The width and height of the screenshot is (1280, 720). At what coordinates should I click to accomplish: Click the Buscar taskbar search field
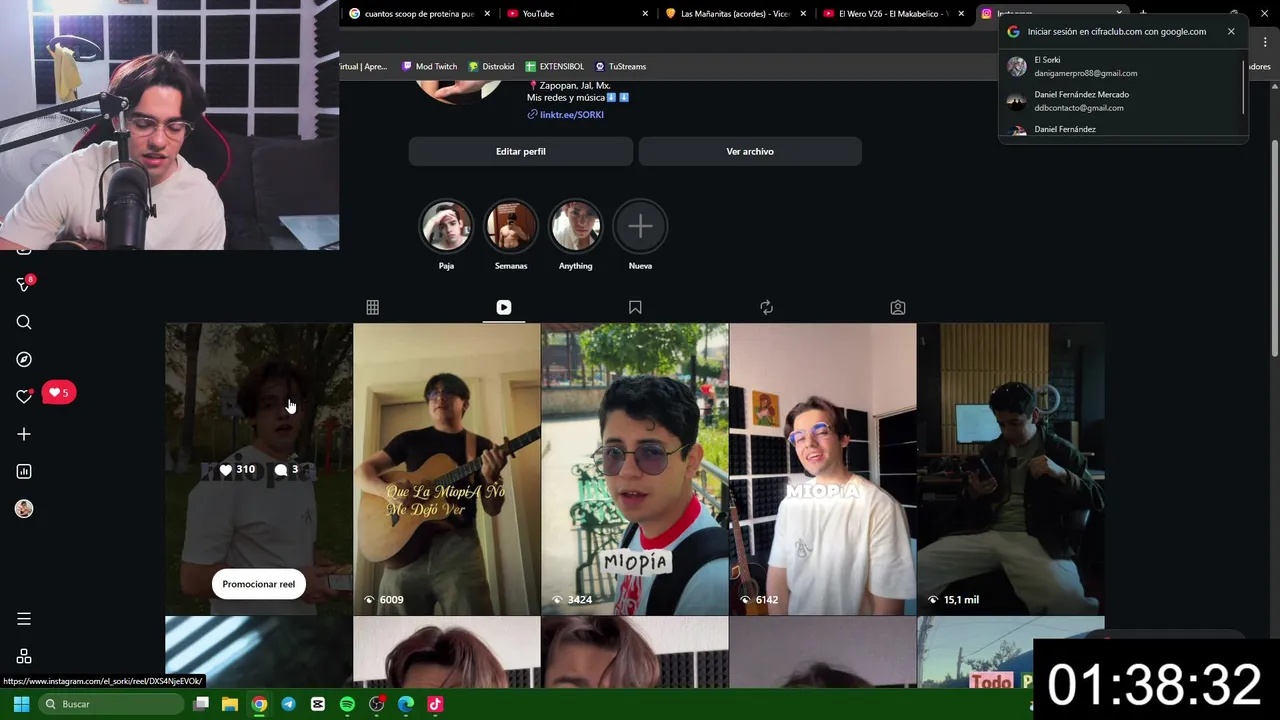pos(113,704)
